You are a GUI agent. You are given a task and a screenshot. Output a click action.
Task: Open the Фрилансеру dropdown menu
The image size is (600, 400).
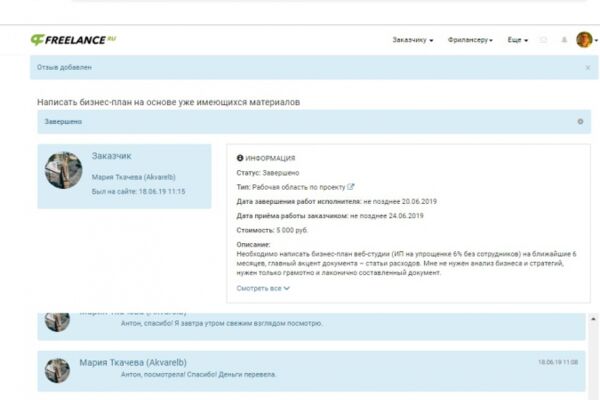[470, 40]
